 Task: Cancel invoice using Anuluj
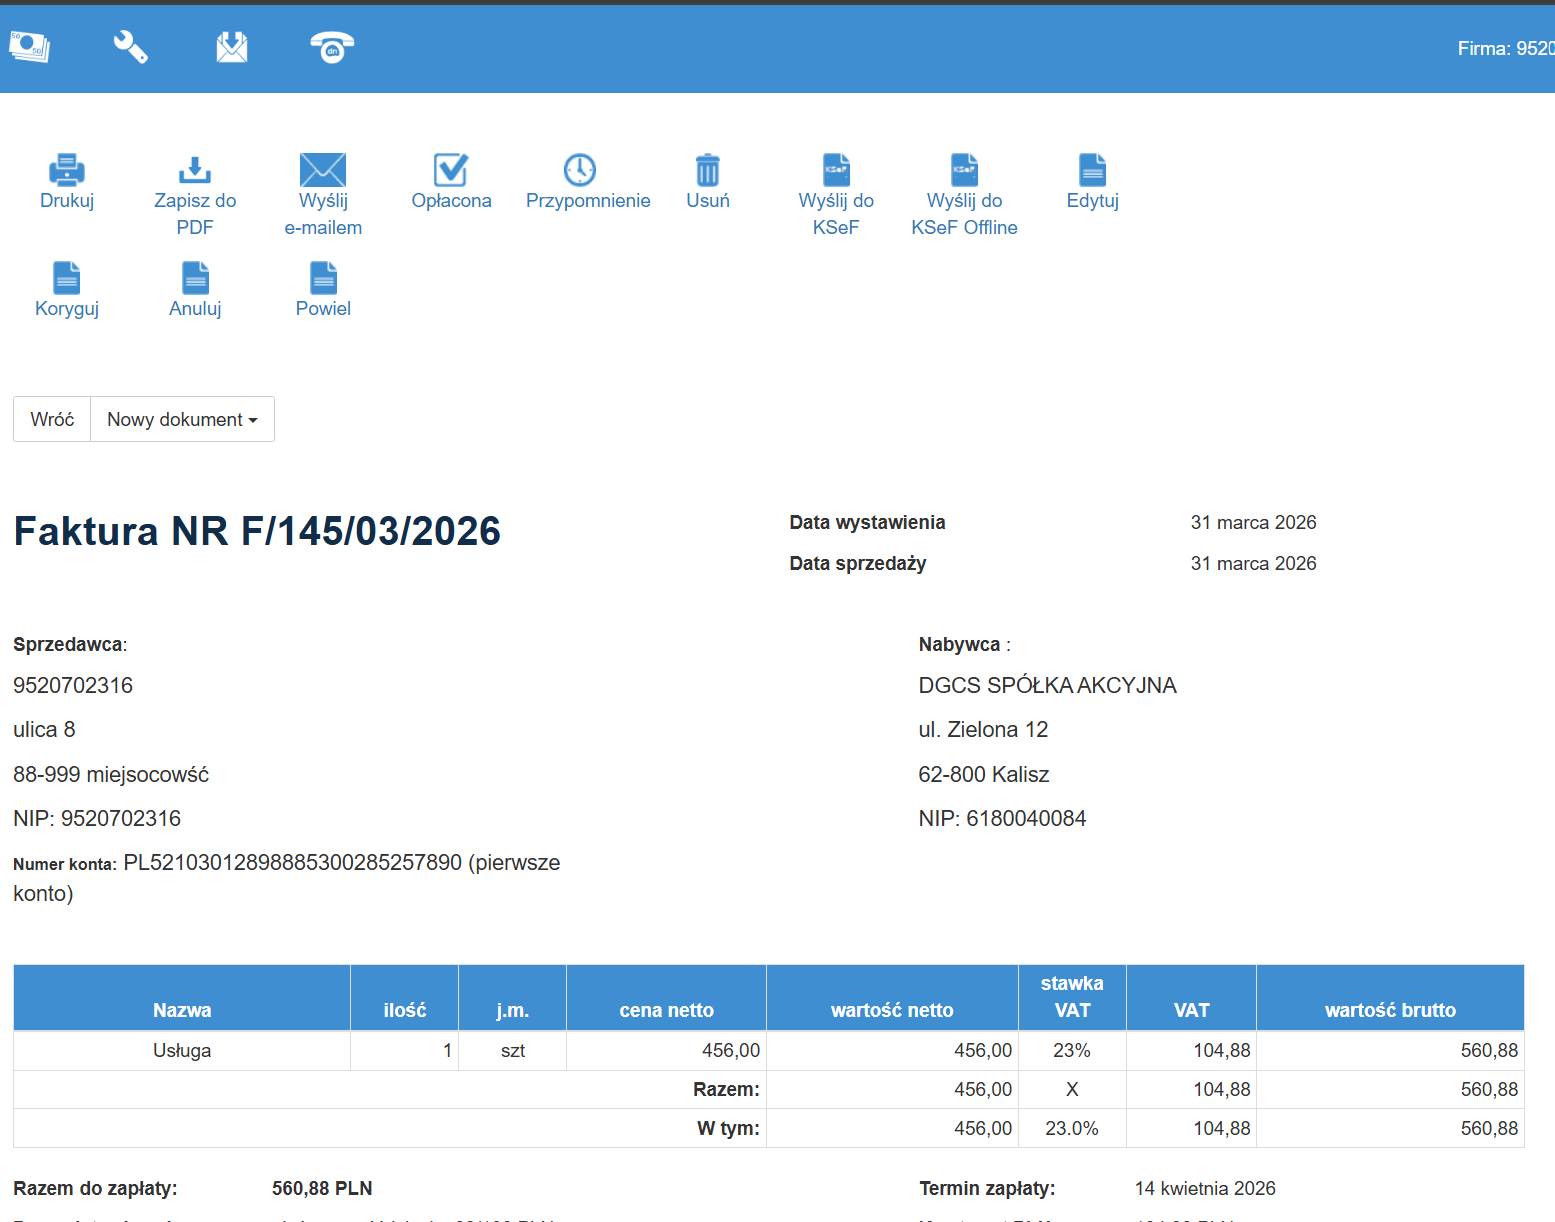click(195, 278)
